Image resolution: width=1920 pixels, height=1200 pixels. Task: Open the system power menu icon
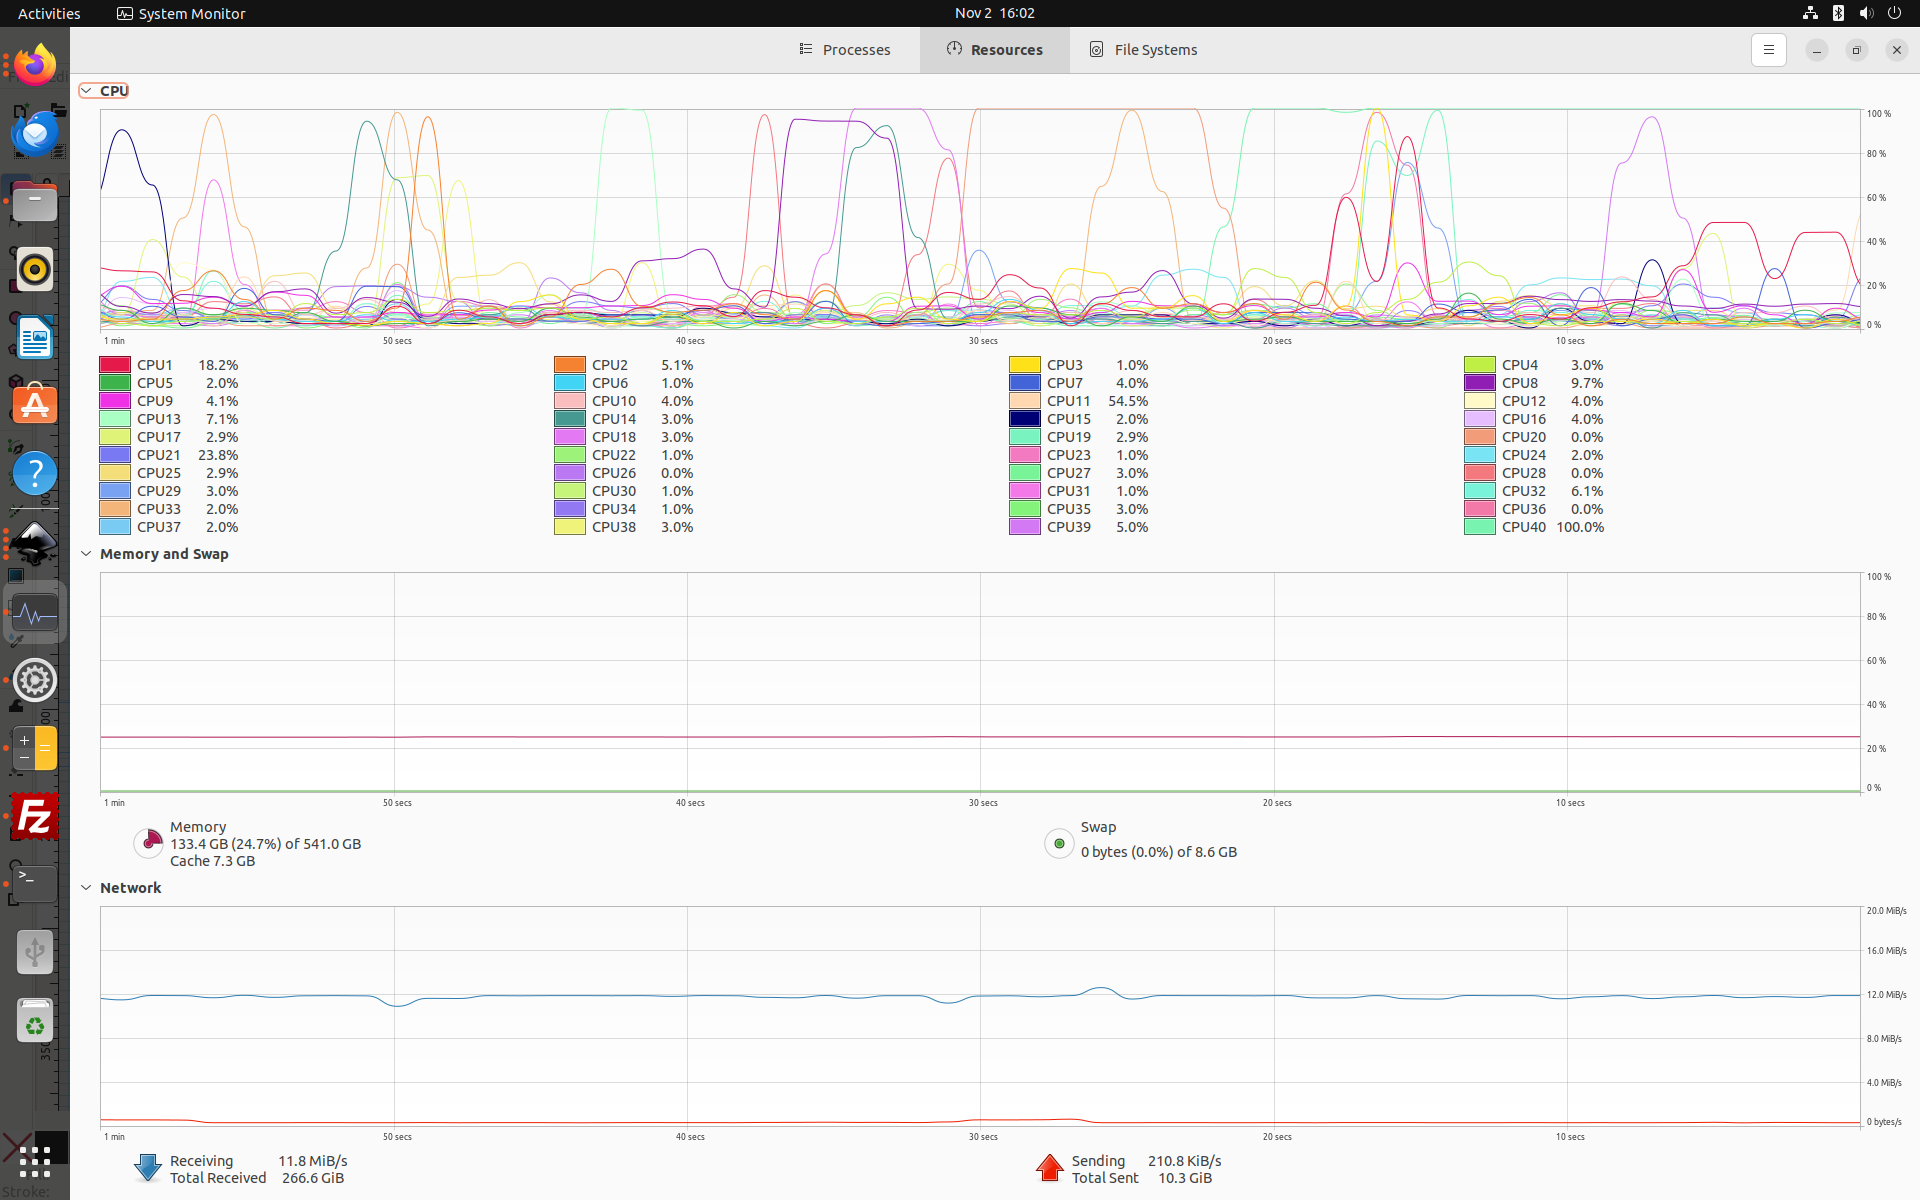point(1894,13)
